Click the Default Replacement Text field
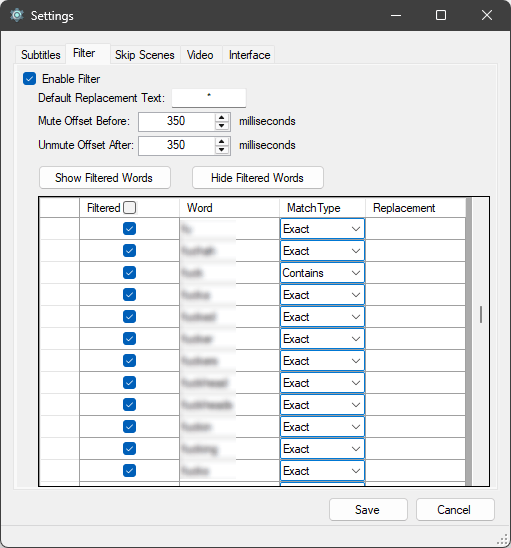 click(209, 98)
